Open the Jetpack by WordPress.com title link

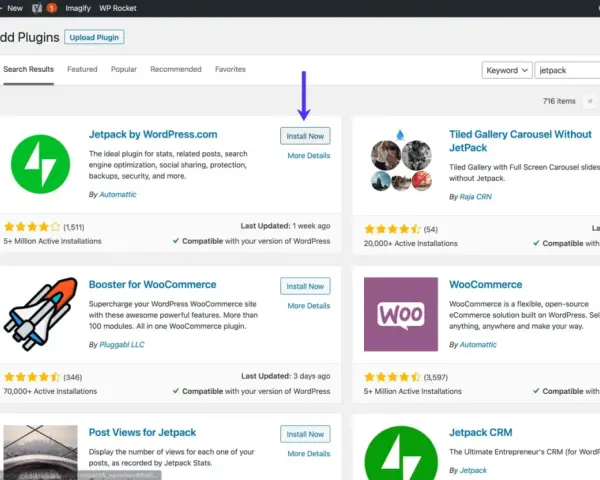(x=153, y=134)
